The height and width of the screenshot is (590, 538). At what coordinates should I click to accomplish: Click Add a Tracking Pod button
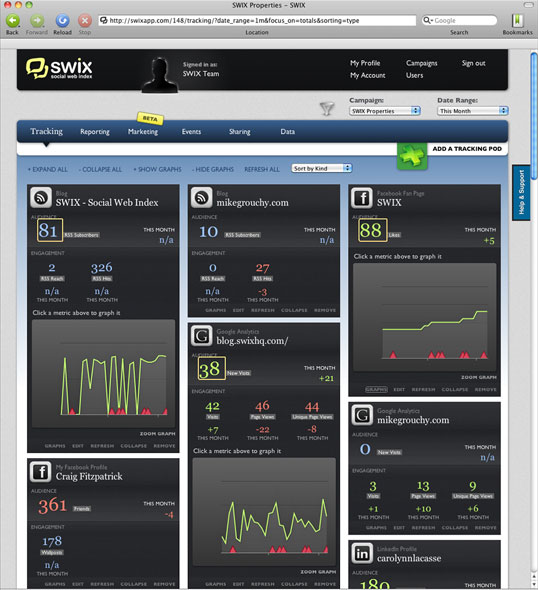tap(467, 149)
